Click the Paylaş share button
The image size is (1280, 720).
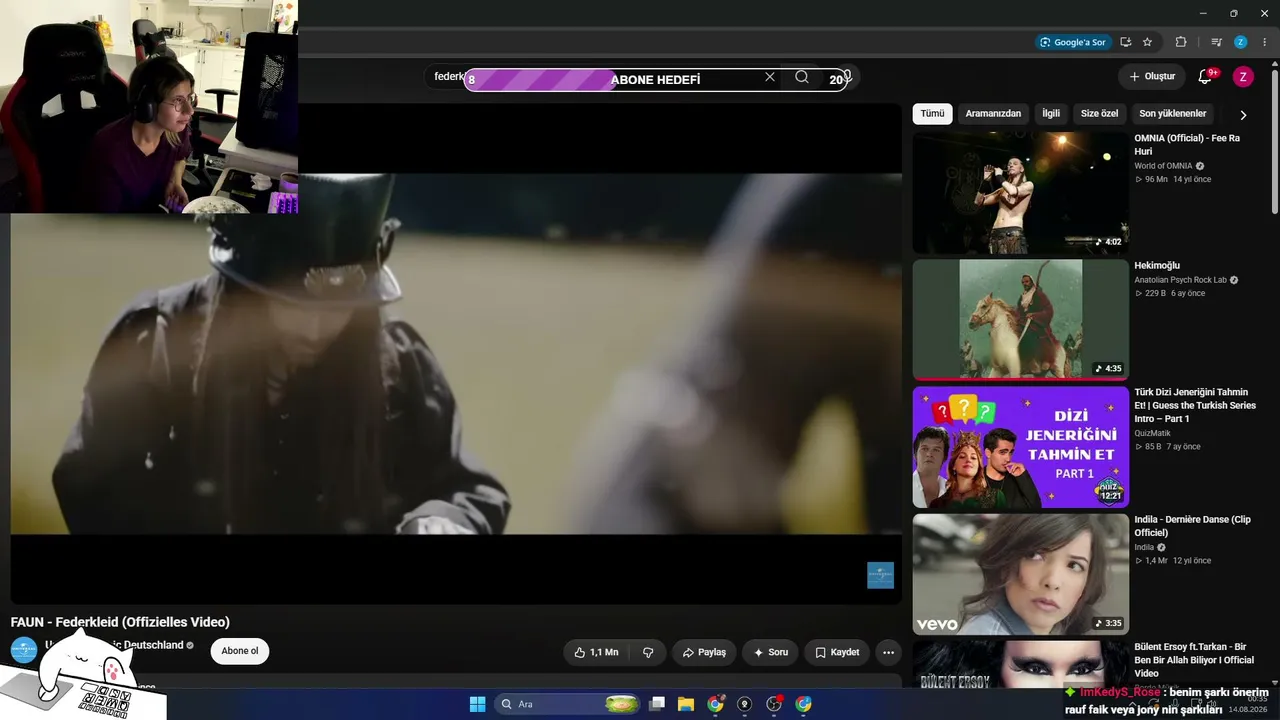(704, 652)
